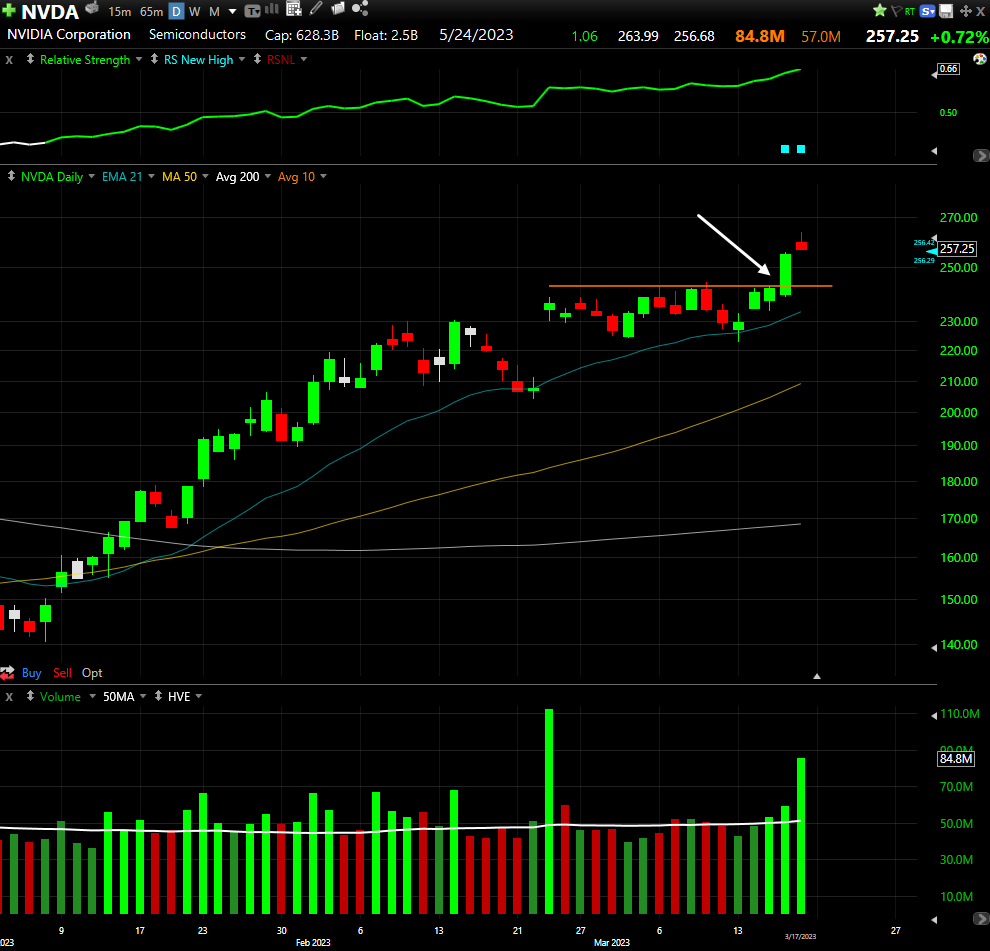Viewport: 990px width, 951px height.
Task: Select the D daily timeframe
Action: point(177,11)
